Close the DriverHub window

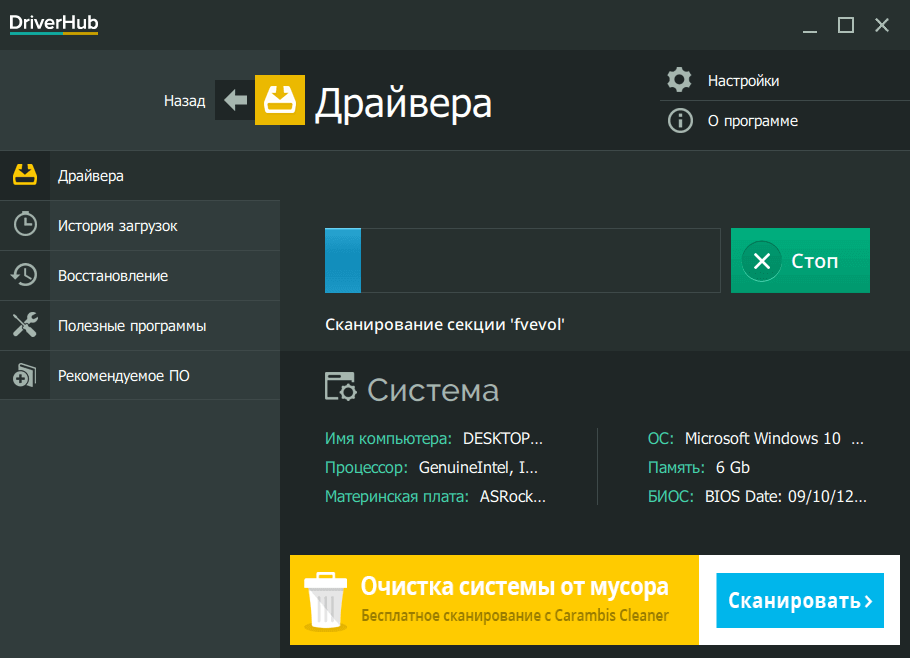click(x=882, y=25)
